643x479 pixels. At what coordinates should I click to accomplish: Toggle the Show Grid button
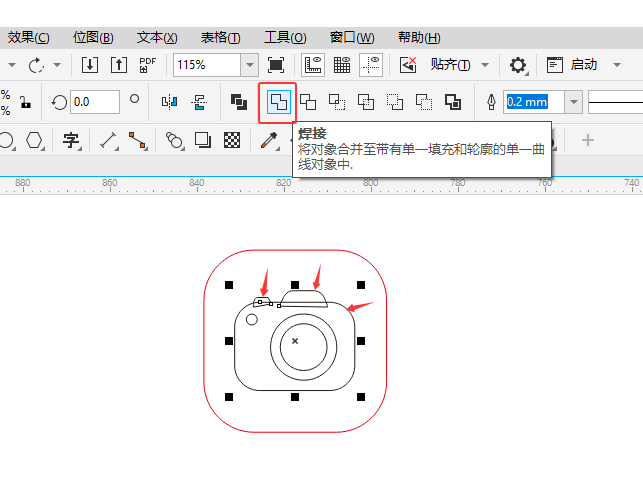342,65
